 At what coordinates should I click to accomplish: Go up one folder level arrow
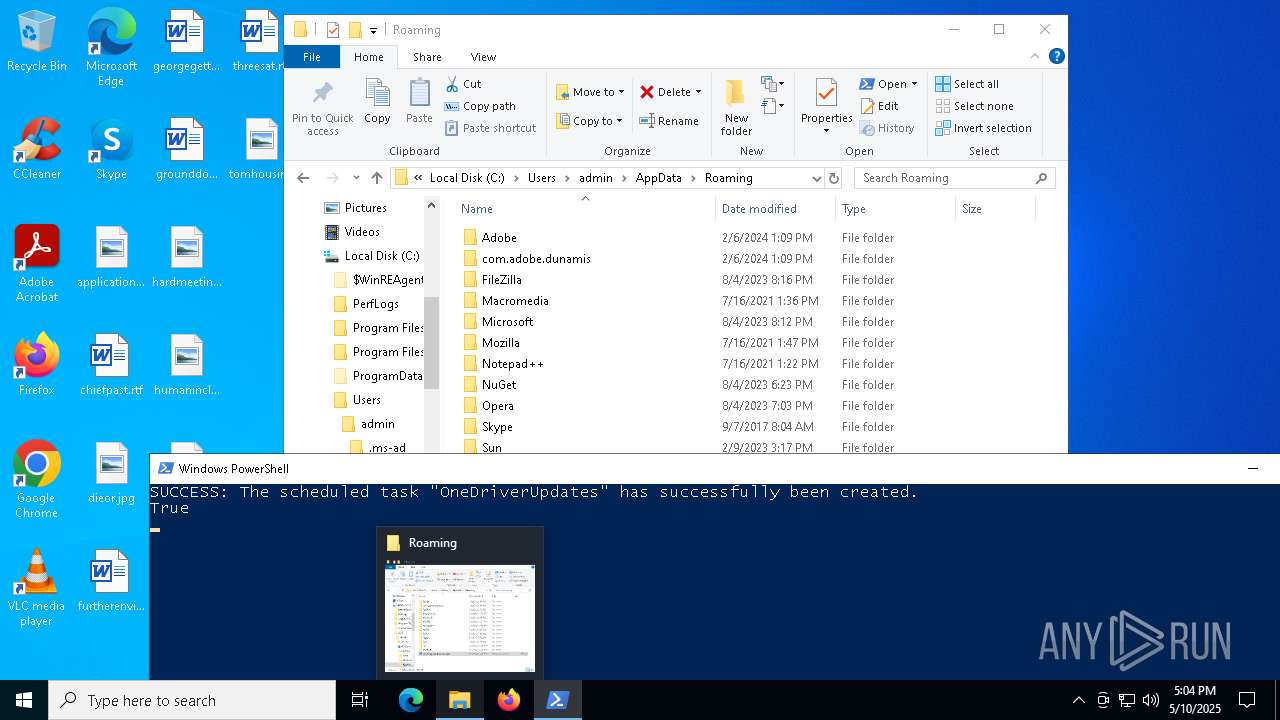(x=376, y=178)
